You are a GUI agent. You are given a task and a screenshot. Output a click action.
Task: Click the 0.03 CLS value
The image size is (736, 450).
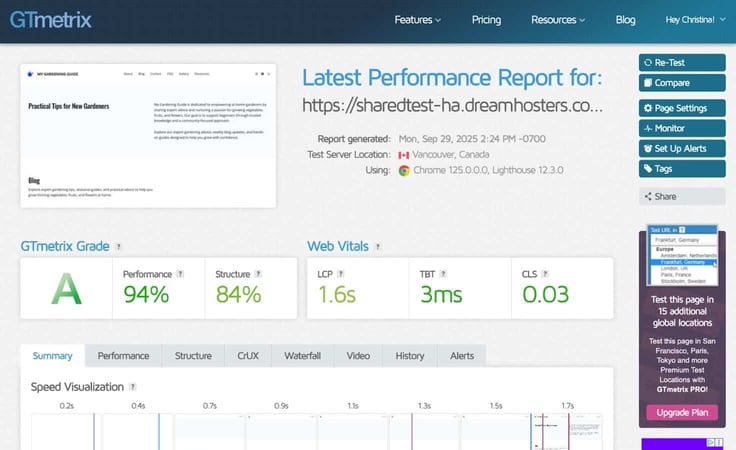coord(545,295)
